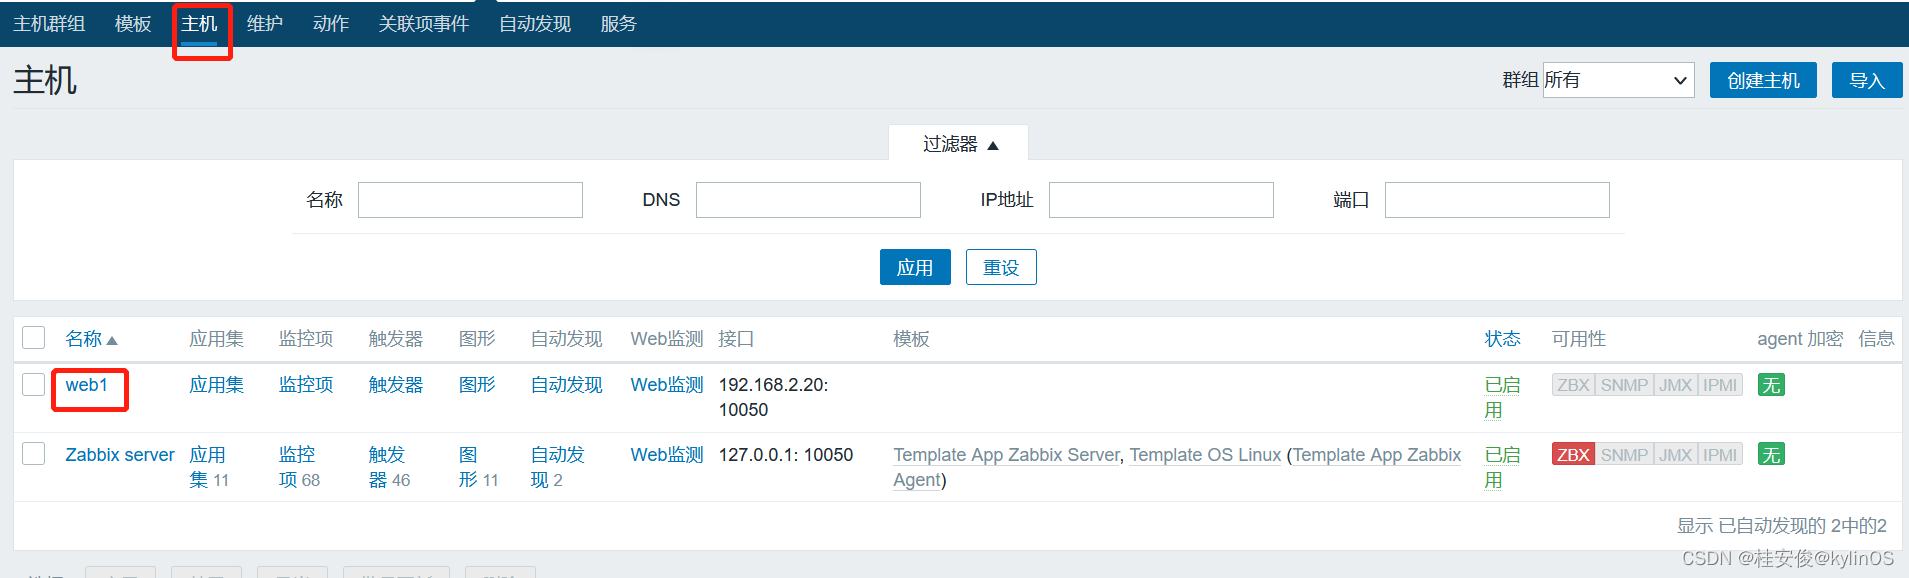The image size is (1909, 578).
Task: Open the web1 host link
Action: click(x=87, y=385)
